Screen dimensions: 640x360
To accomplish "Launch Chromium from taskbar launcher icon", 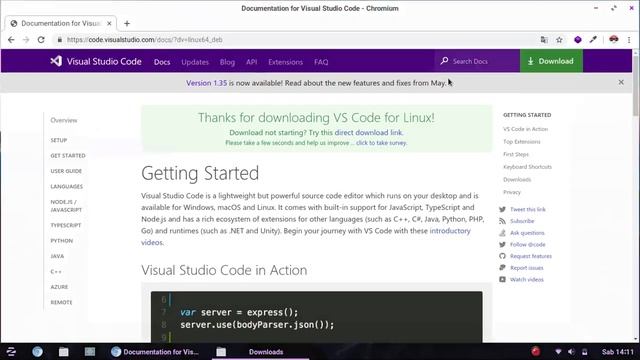I will coord(38,351).
